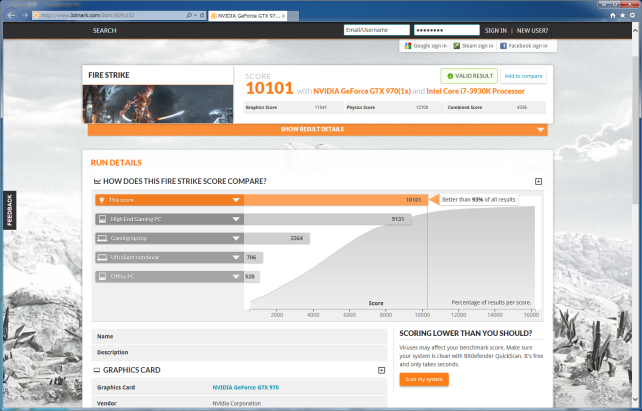Open the This score dropdown arrow
Viewport: 642px width, 411px height.
236,200
